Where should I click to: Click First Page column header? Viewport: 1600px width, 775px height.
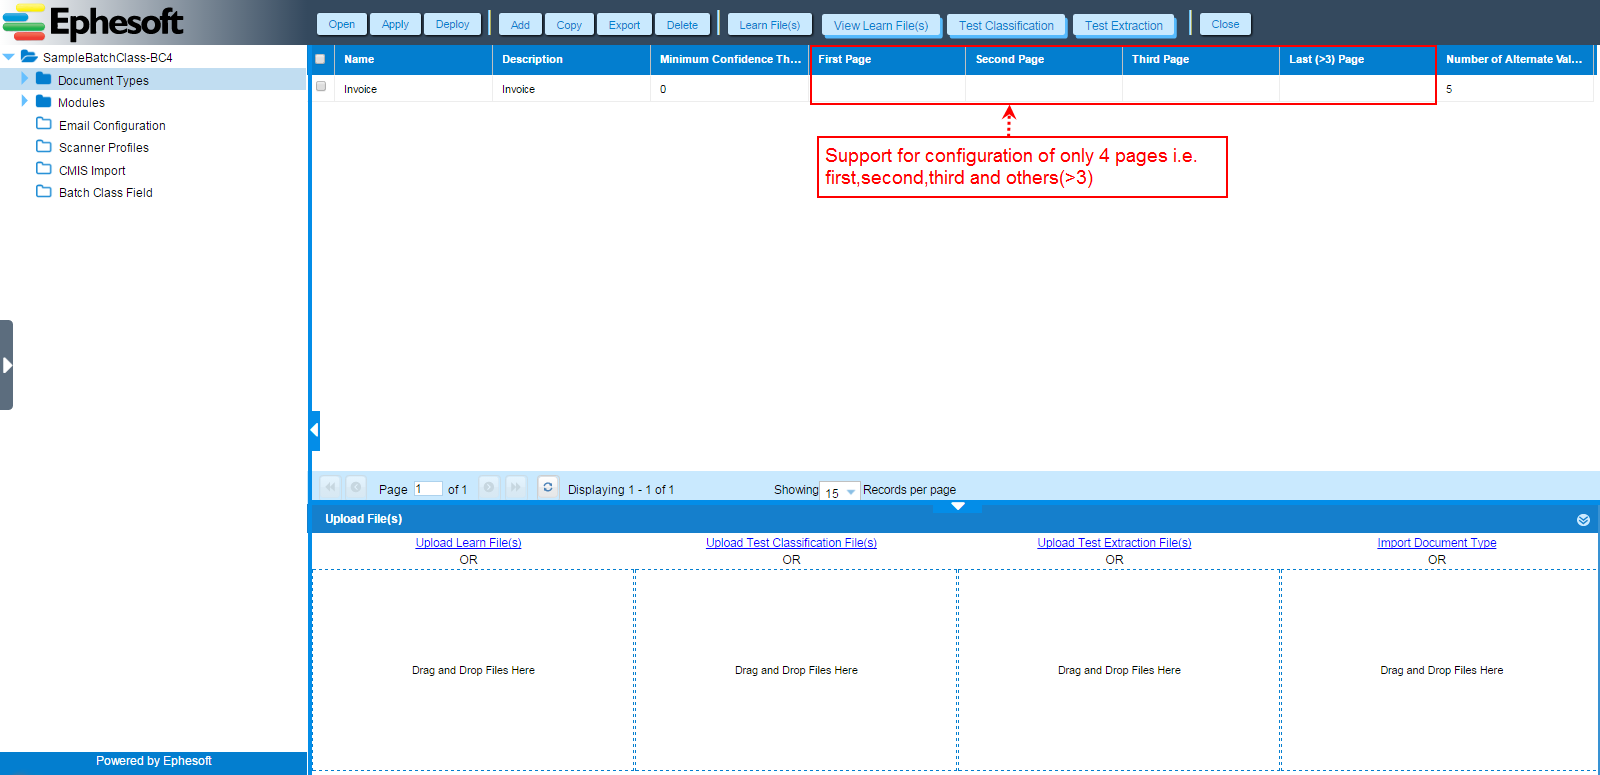tap(887, 59)
